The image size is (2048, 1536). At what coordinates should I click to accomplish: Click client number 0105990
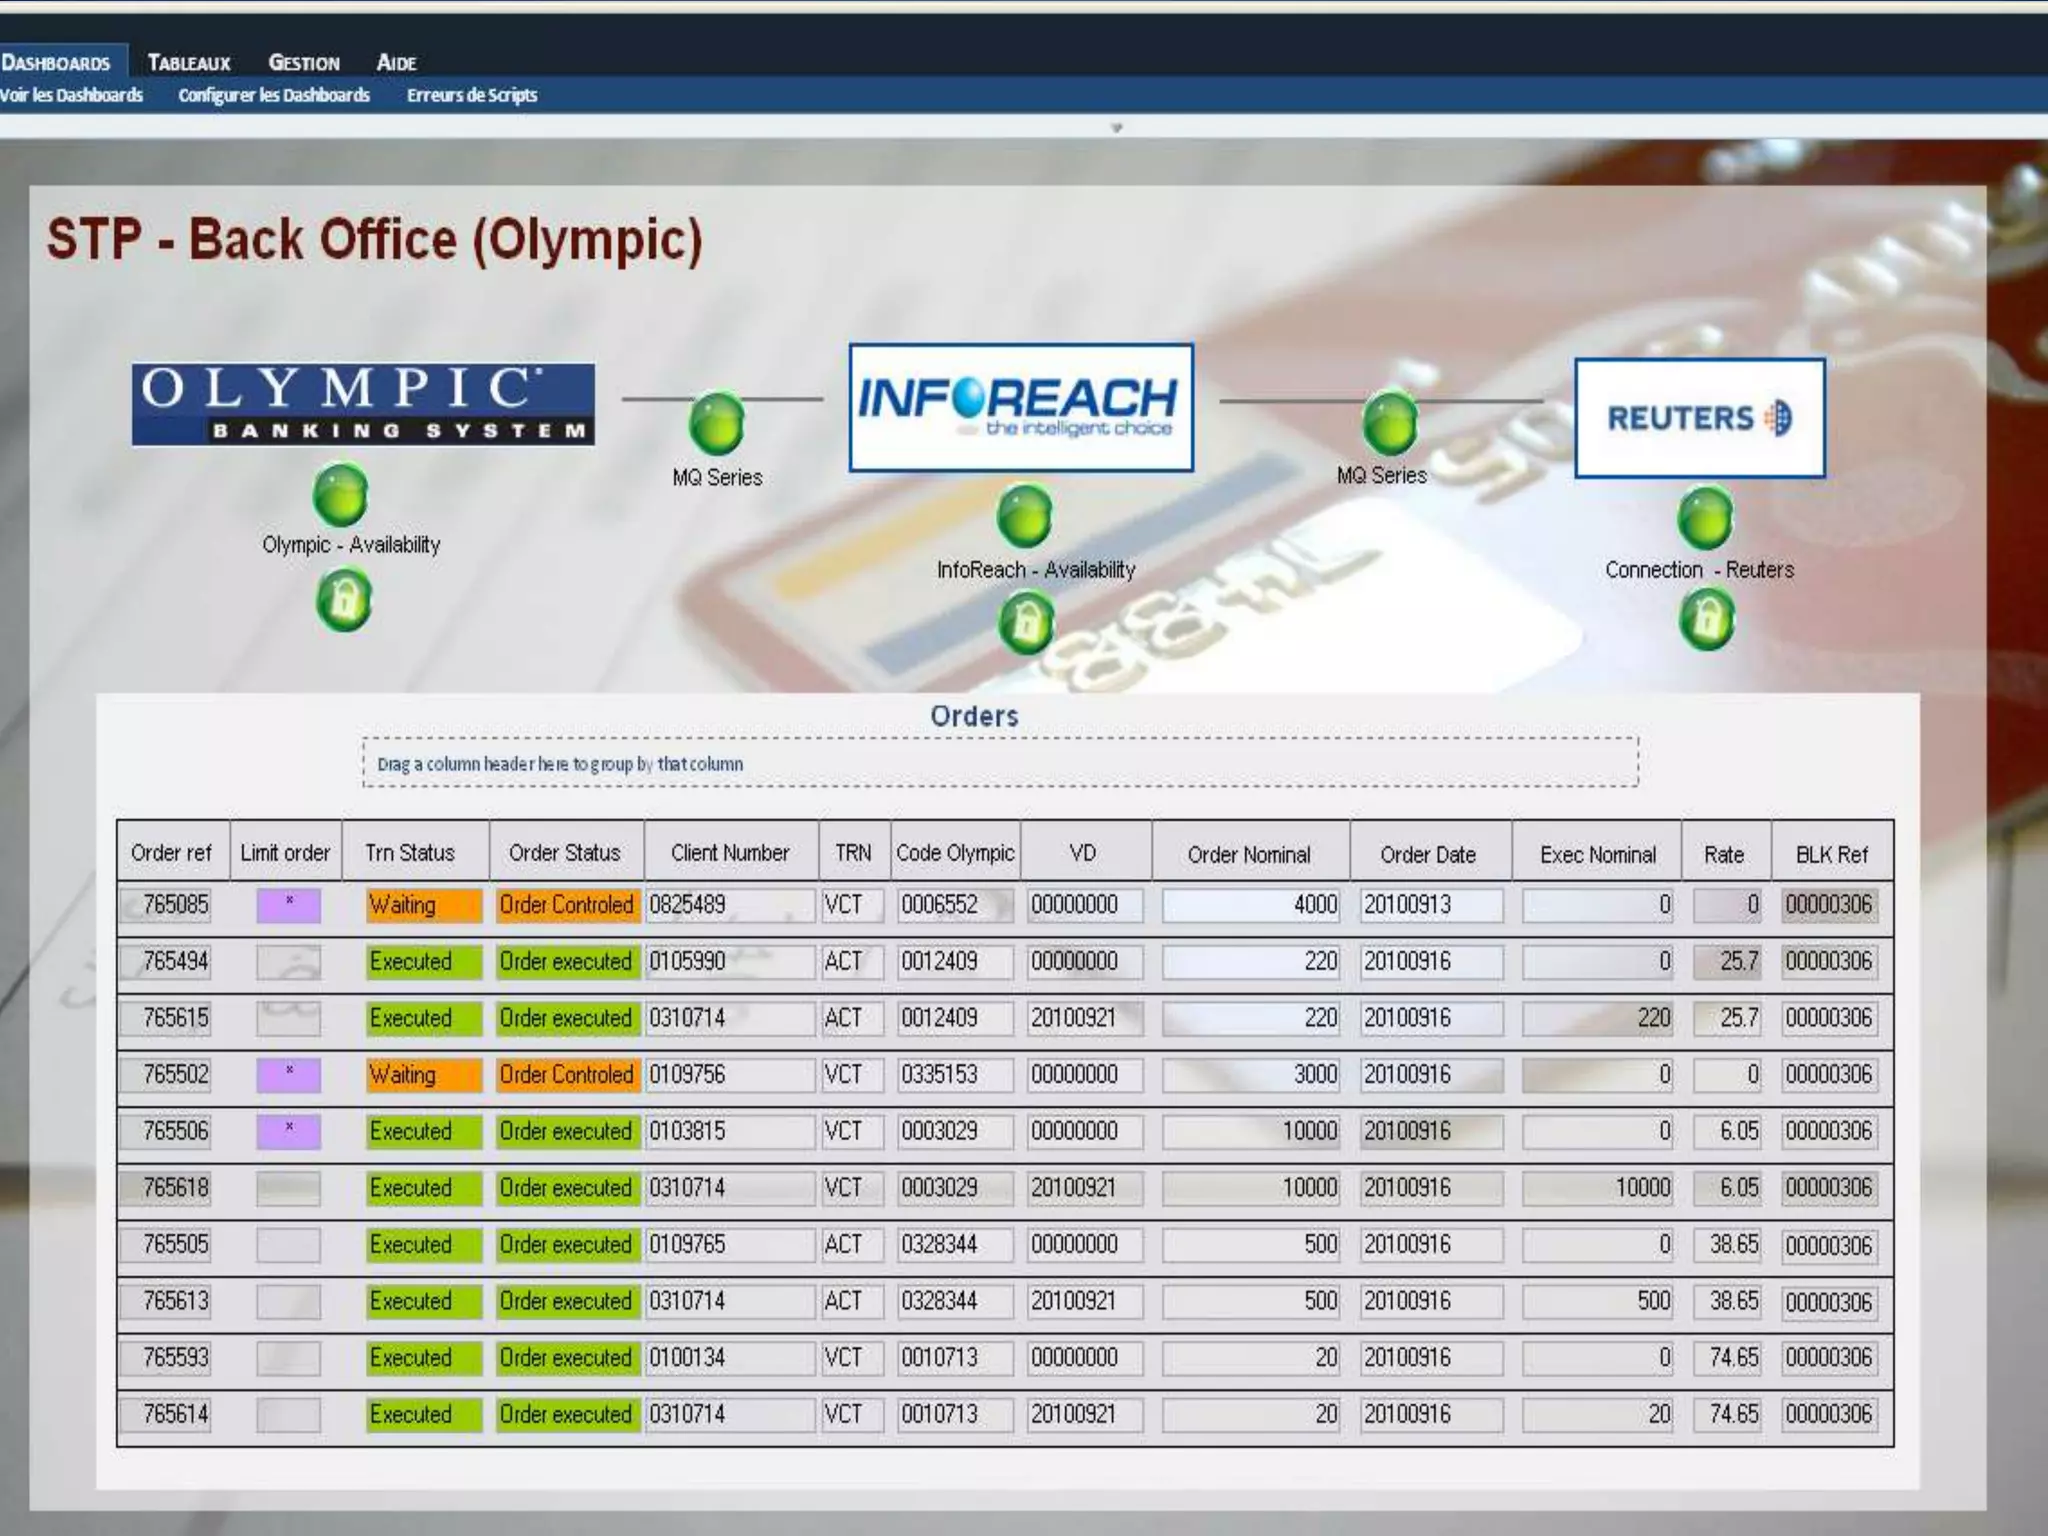click(730, 961)
